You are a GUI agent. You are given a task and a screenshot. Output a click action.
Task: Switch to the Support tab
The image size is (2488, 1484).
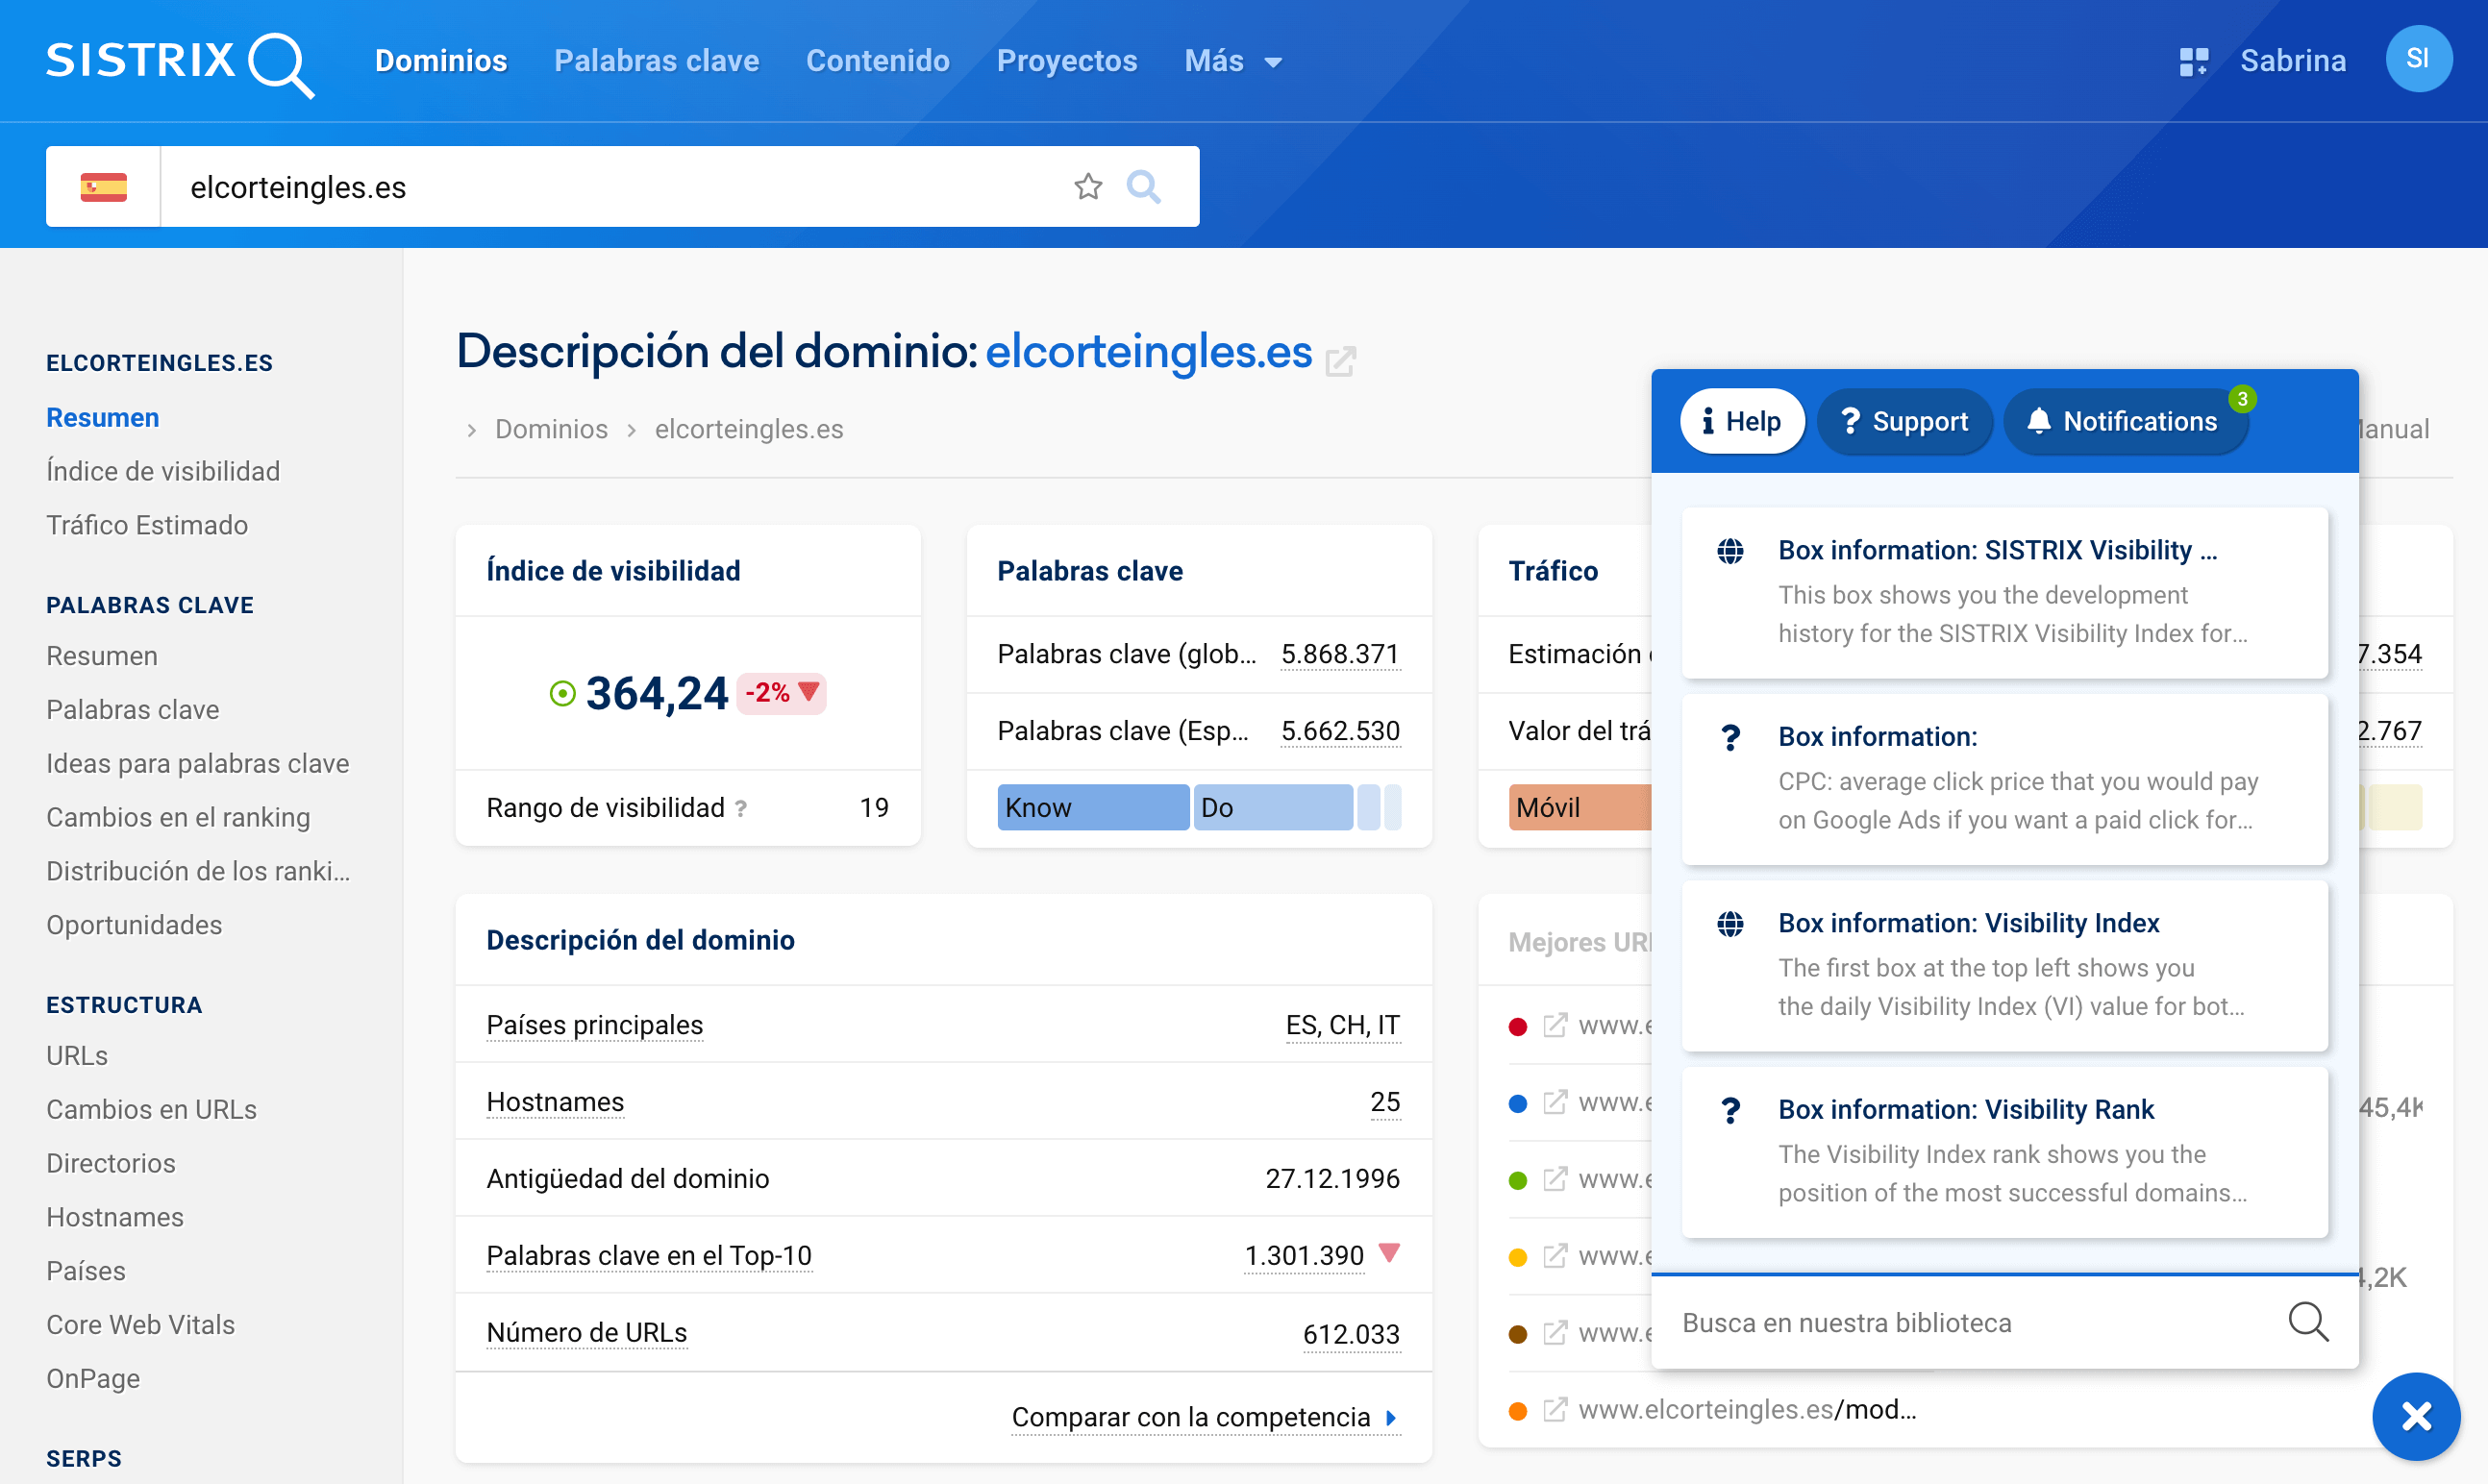pos(1905,421)
